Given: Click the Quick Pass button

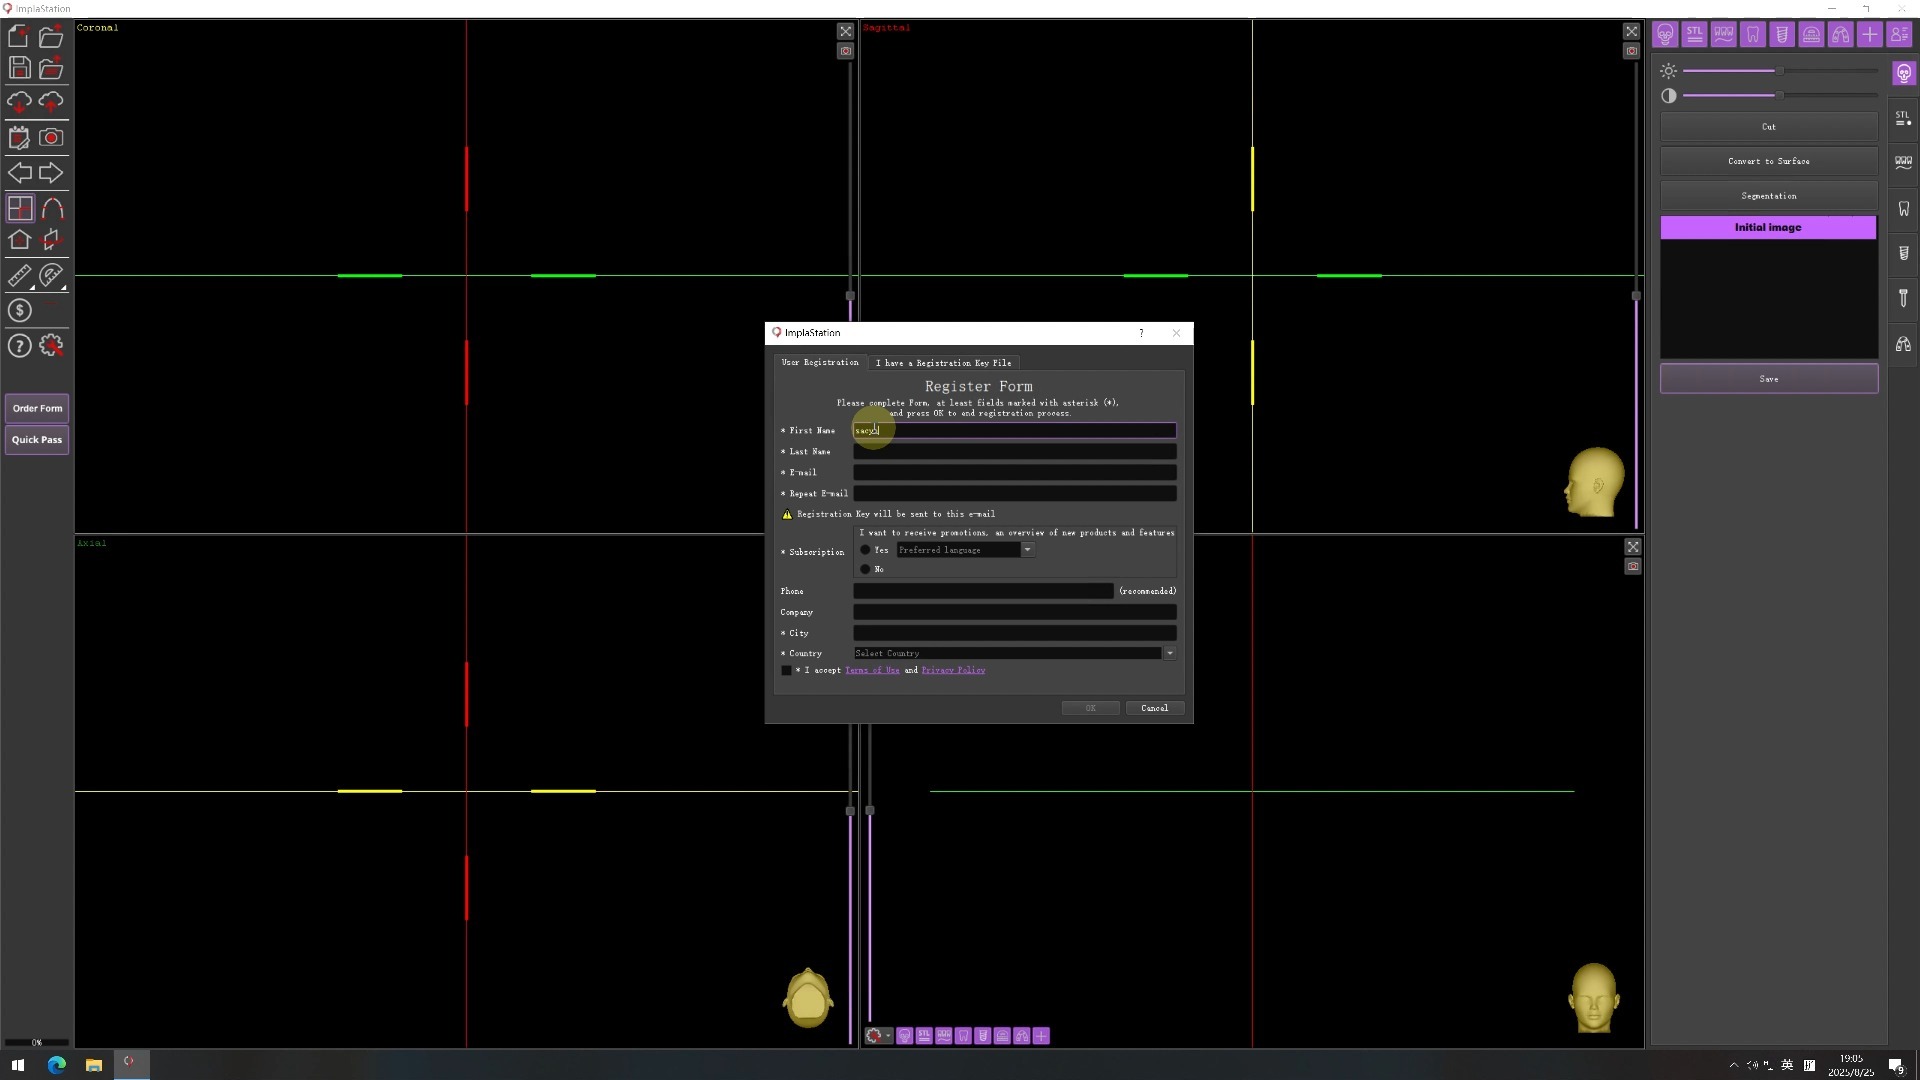Looking at the screenshot, I should (x=37, y=440).
